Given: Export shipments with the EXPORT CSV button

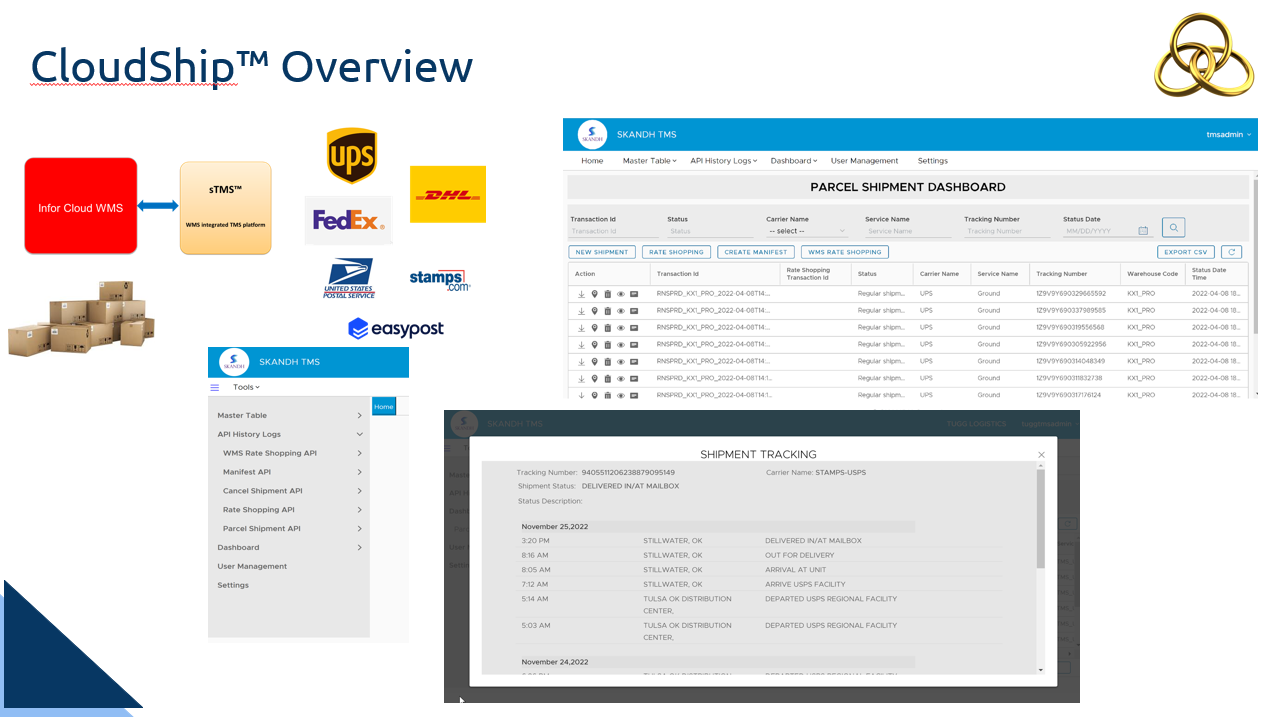Looking at the screenshot, I should point(1185,251).
